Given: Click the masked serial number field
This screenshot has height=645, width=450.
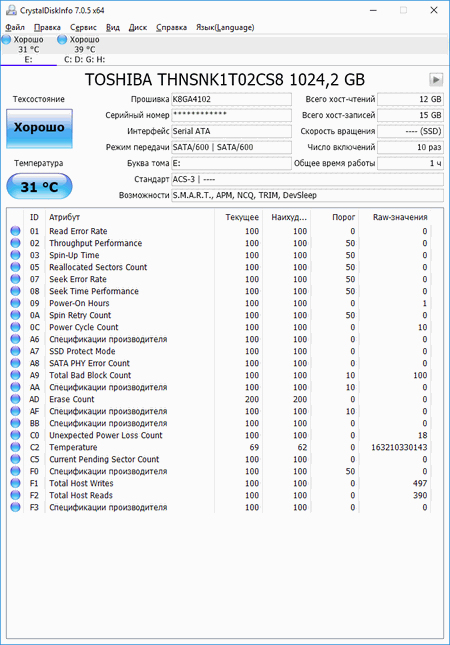Looking at the screenshot, I should pos(231,115).
